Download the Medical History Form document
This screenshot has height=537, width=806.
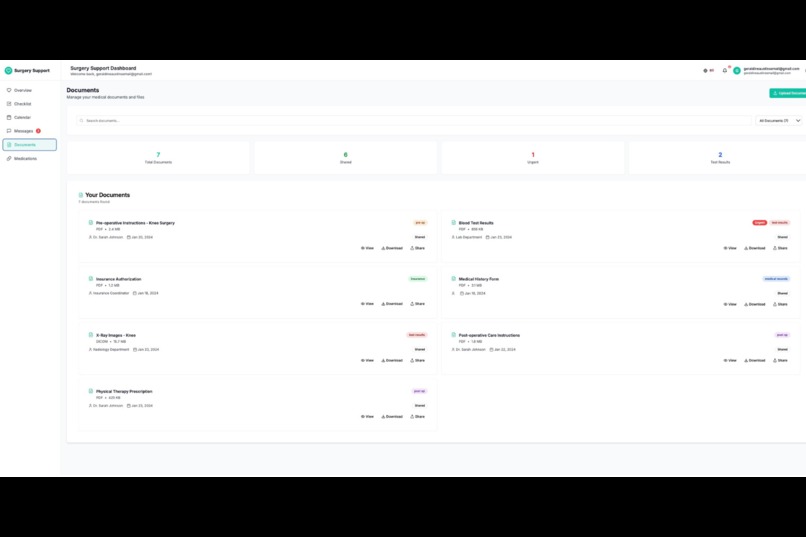pyautogui.click(x=755, y=304)
